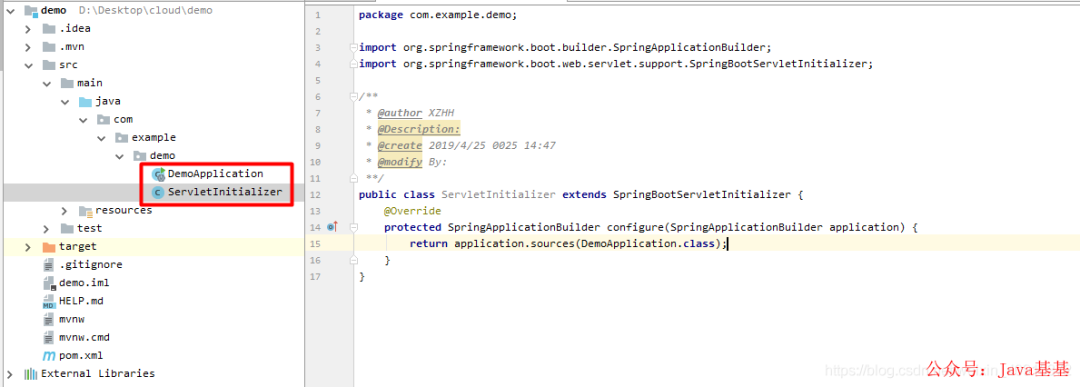This screenshot has height=387, width=1080.
Task: Expand External Libraries arrow
Action: (10, 374)
